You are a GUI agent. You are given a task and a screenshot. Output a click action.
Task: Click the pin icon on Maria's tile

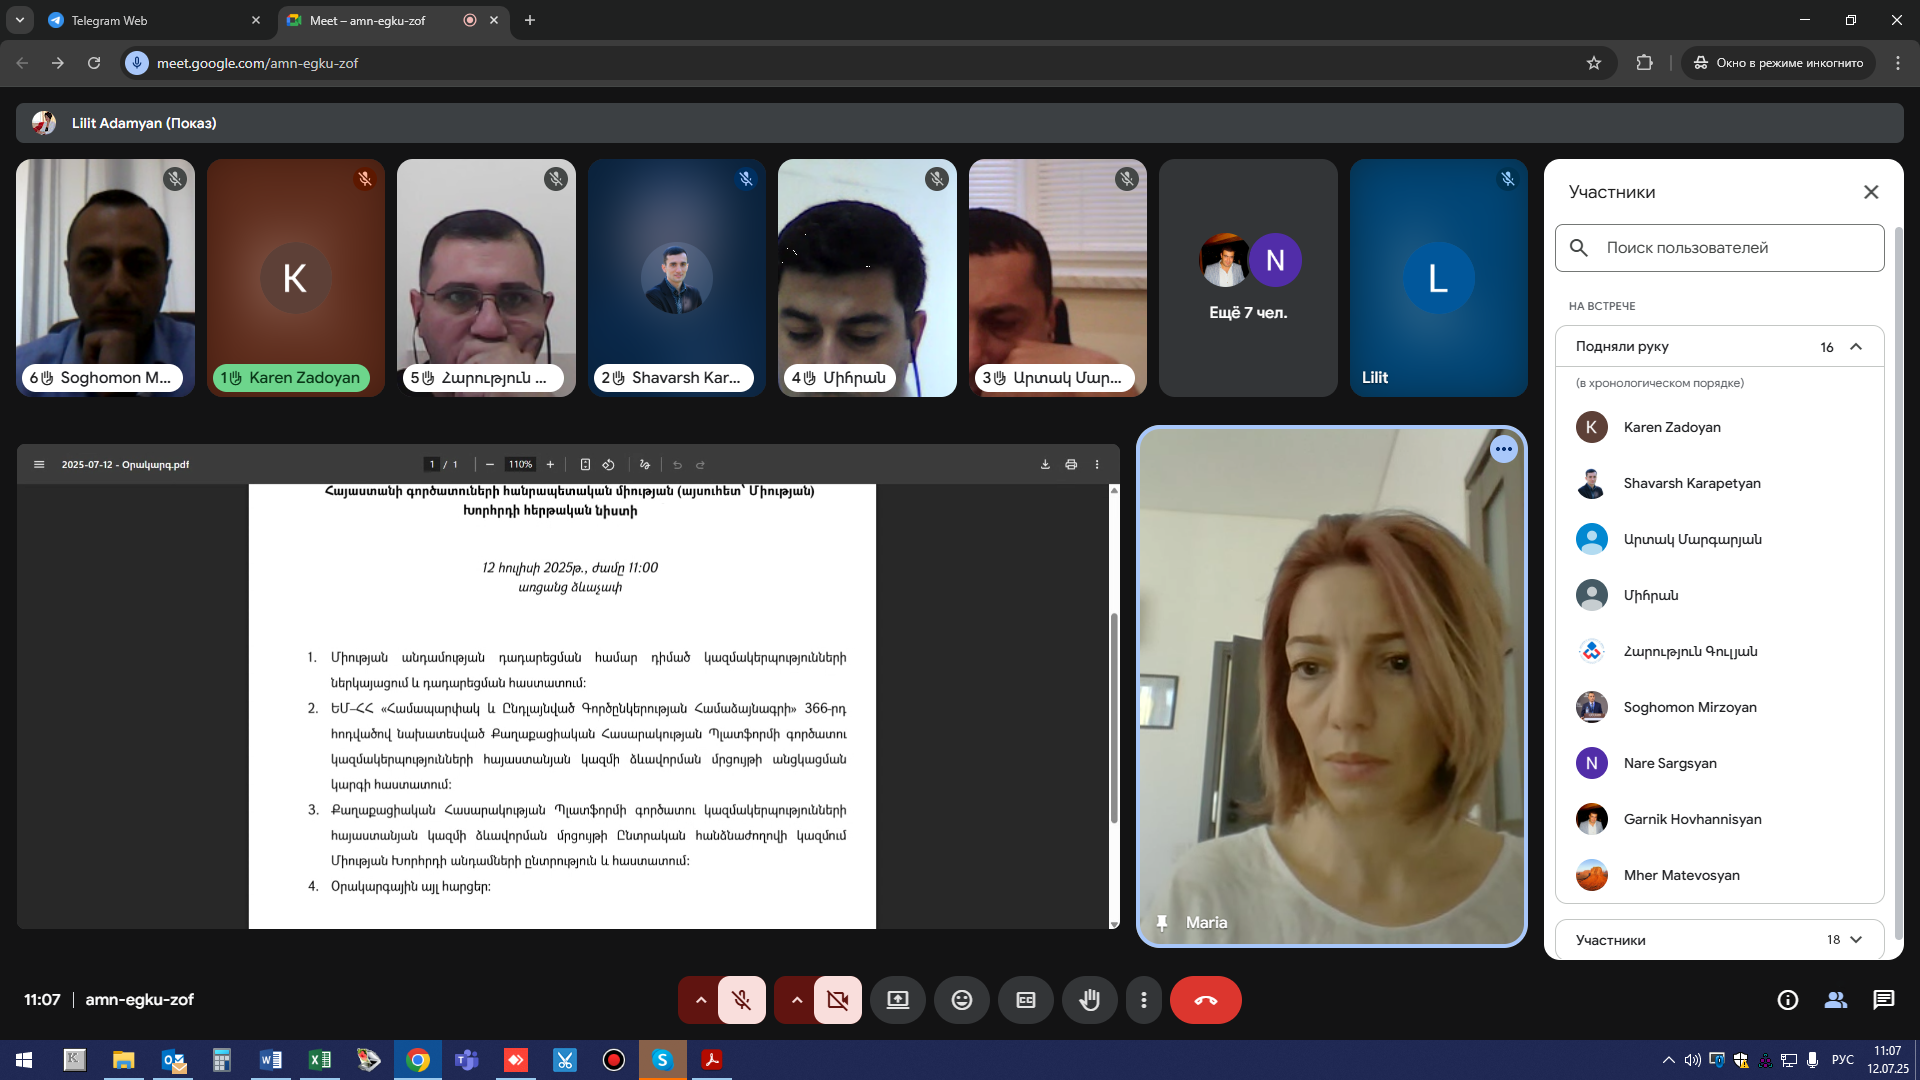[x=1162, y=923]
